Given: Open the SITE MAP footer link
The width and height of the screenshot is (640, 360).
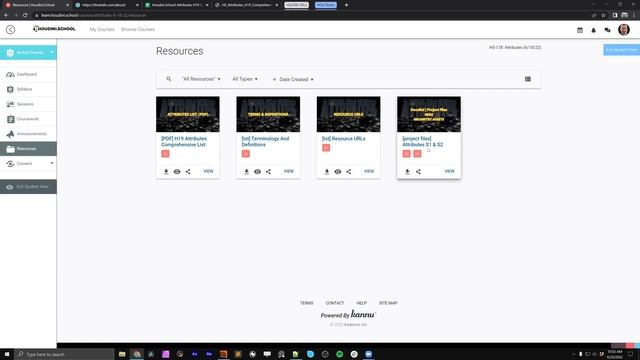Looking at the screenshot, I should 388,303.
